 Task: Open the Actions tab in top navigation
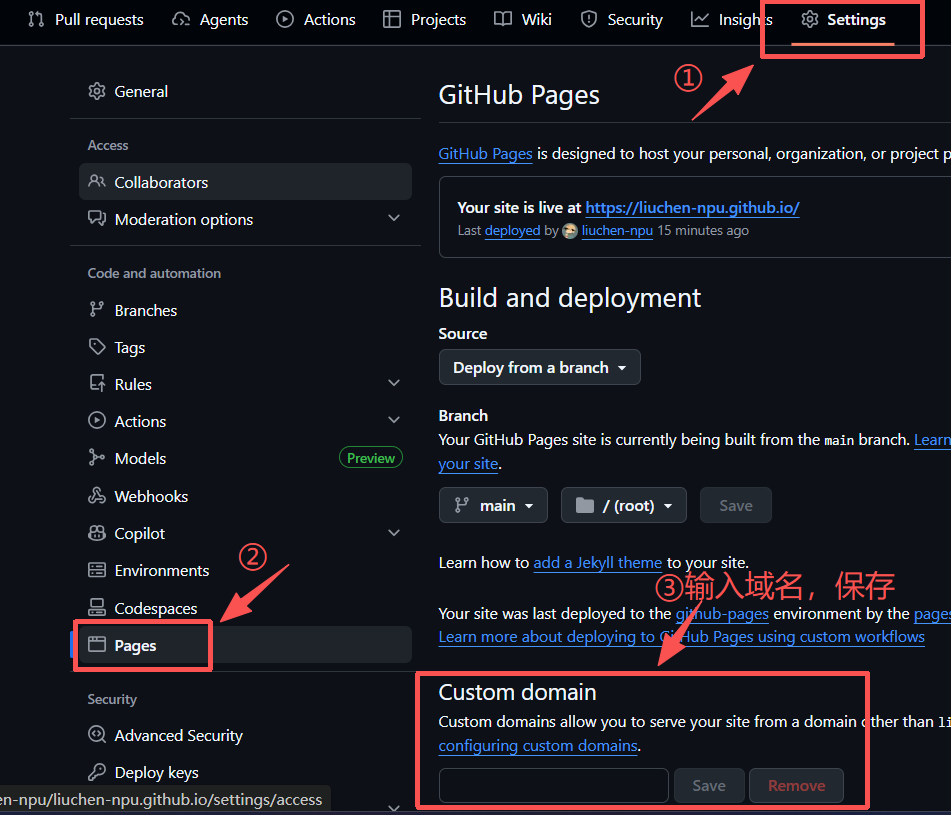[316, 20]
